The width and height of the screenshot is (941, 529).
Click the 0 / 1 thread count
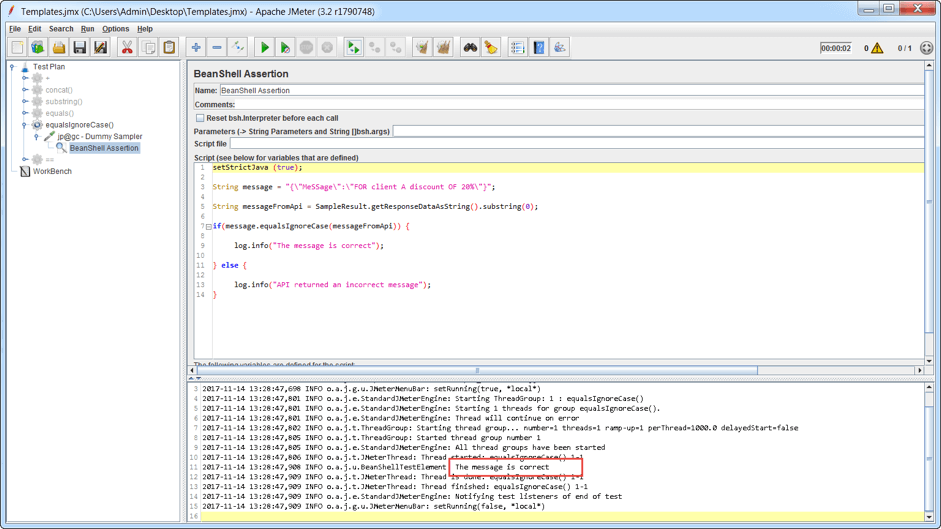pyautogui.click(x=904, y=48)
